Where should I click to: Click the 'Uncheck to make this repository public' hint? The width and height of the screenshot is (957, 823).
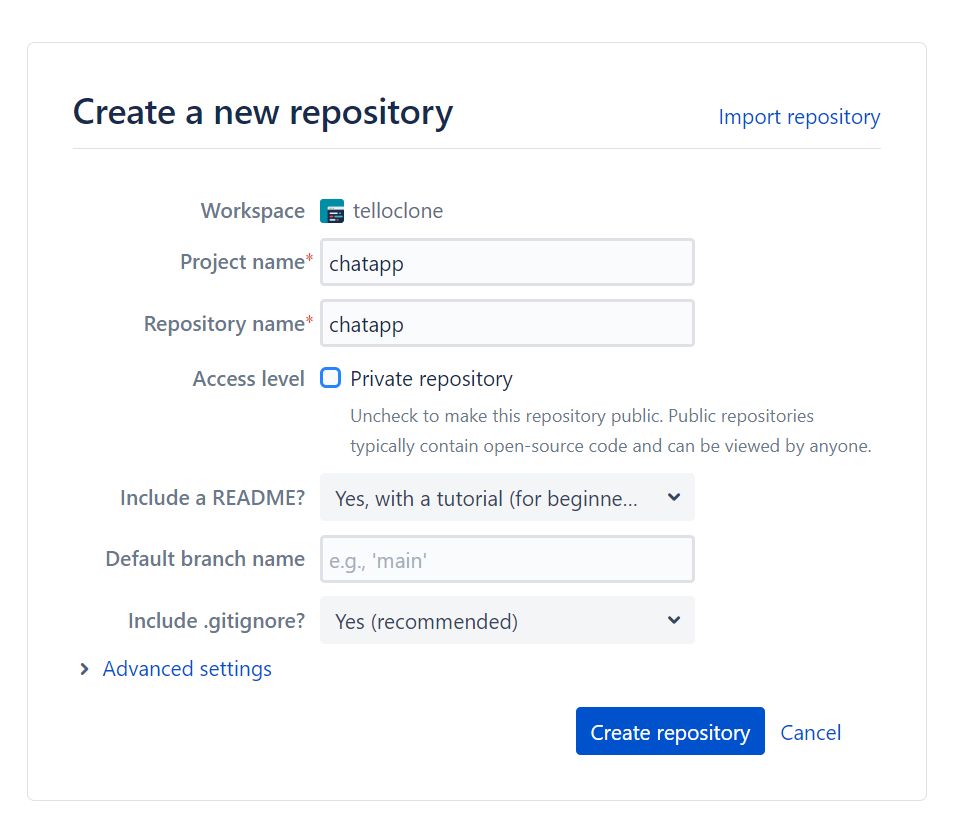pos(610,431)
